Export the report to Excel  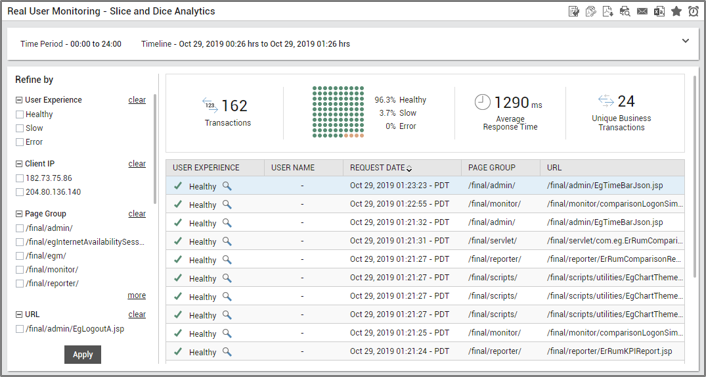pyautogui.click(x=659, y=12)
